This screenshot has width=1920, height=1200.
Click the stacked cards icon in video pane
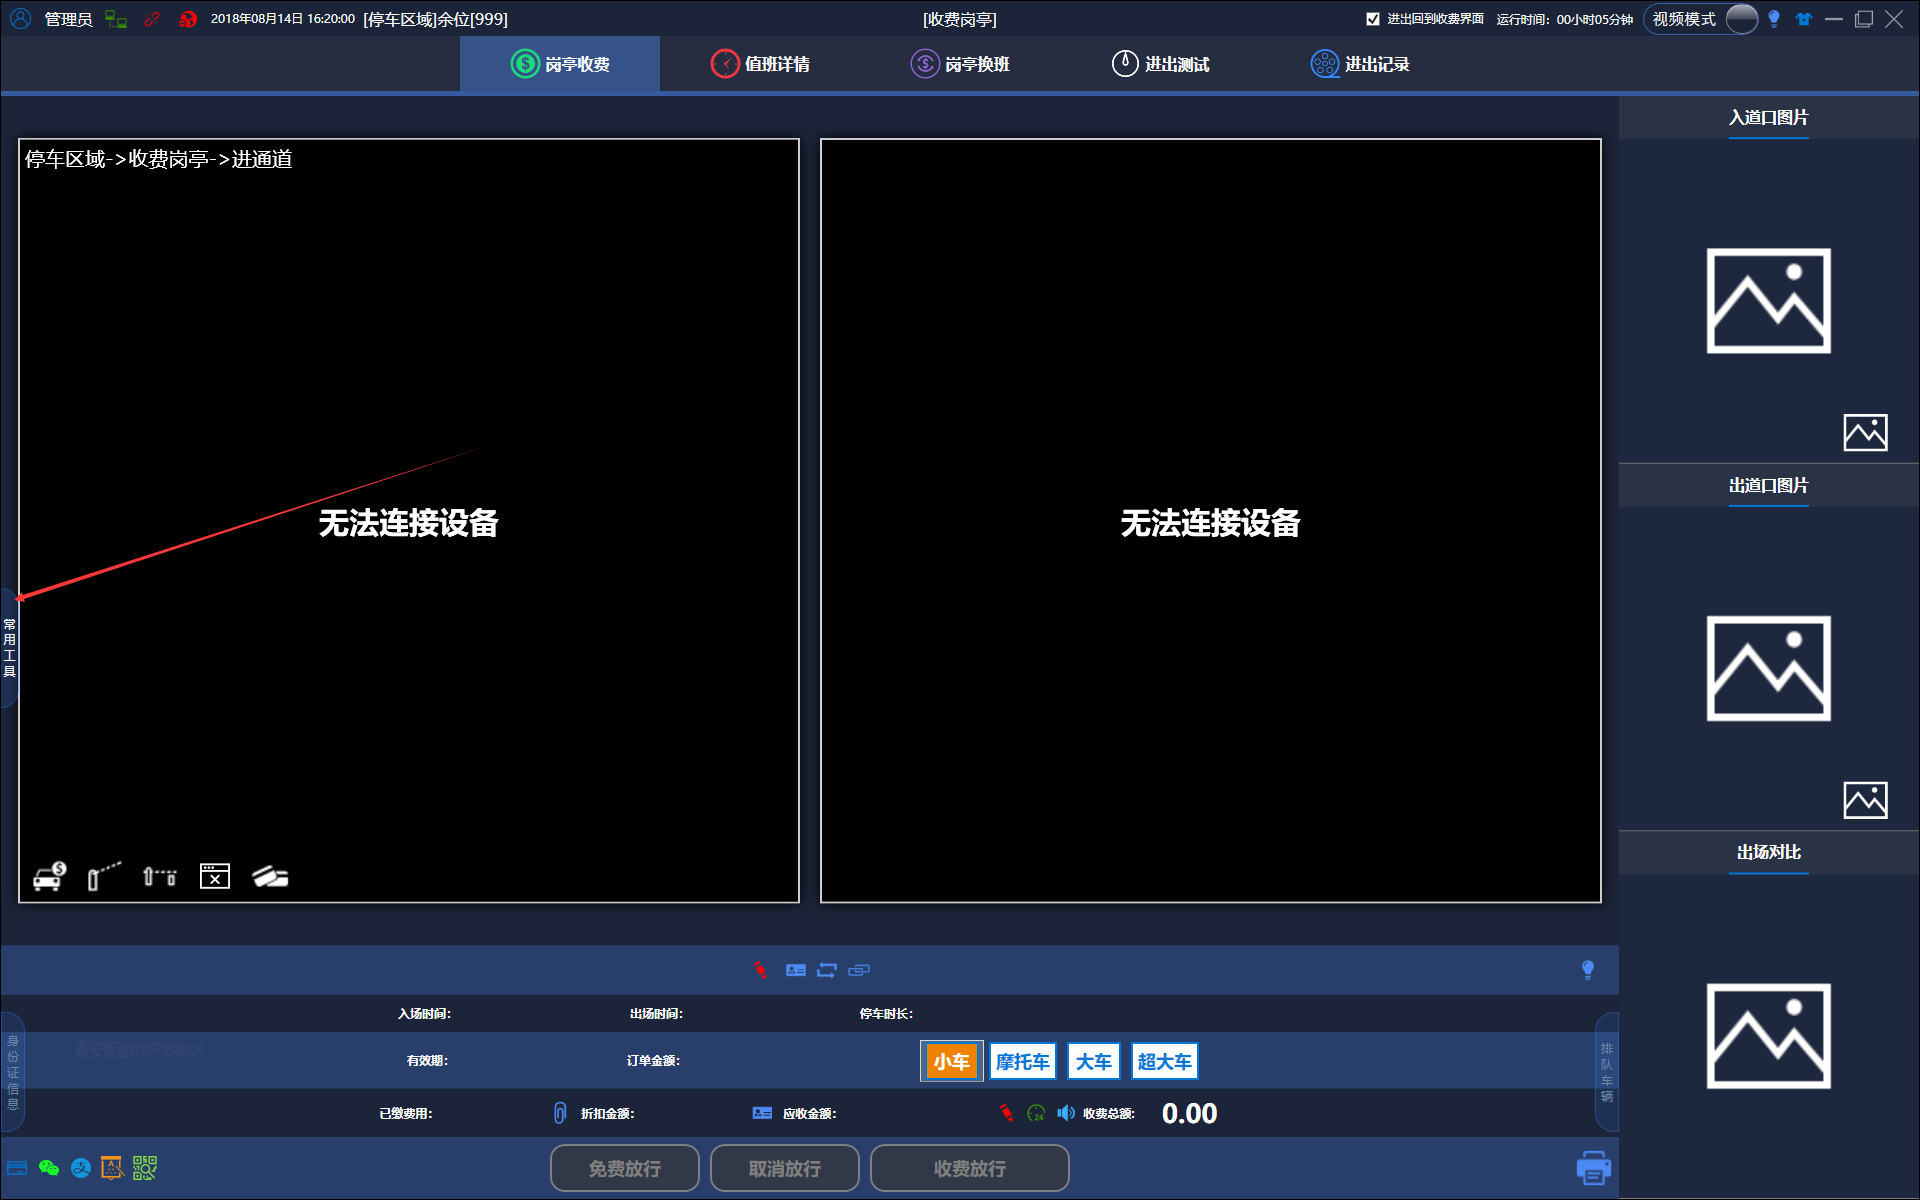pos(270,876)
